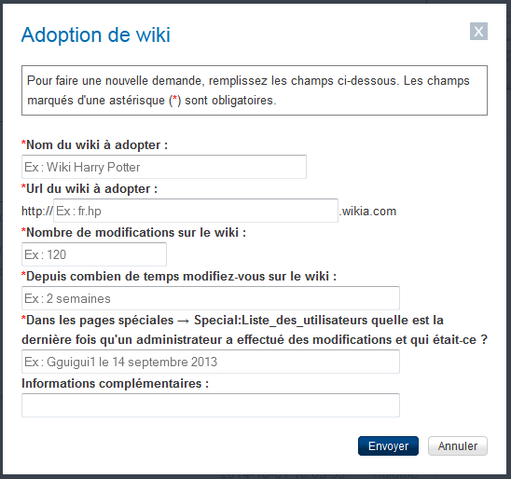The height and width of the screenshot is (479, 511).
Task: Click the Special:Liste_des_utilisateurs question label
Action: [x=254, y=330]
